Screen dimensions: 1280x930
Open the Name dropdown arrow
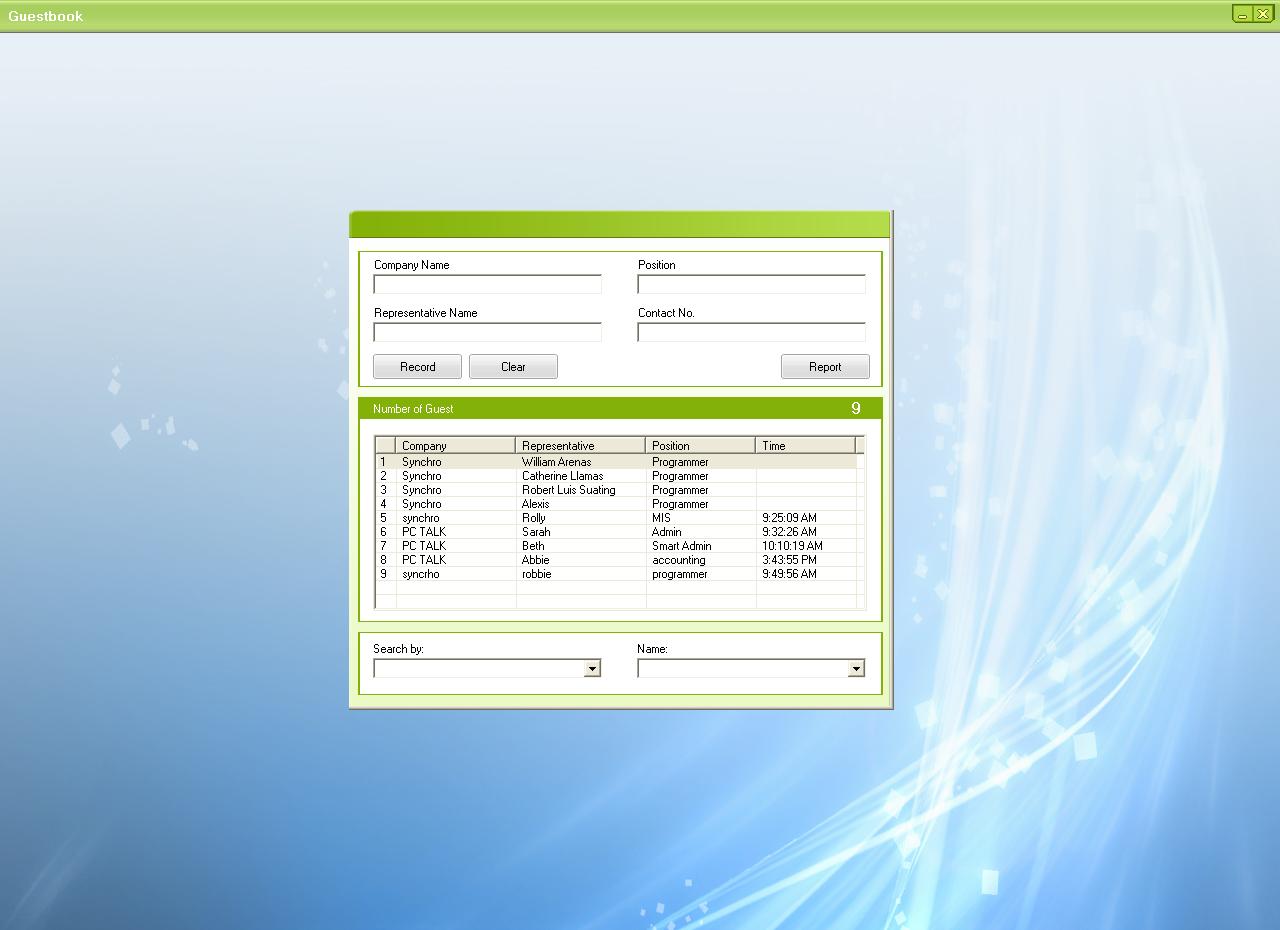tap(856, 669)
